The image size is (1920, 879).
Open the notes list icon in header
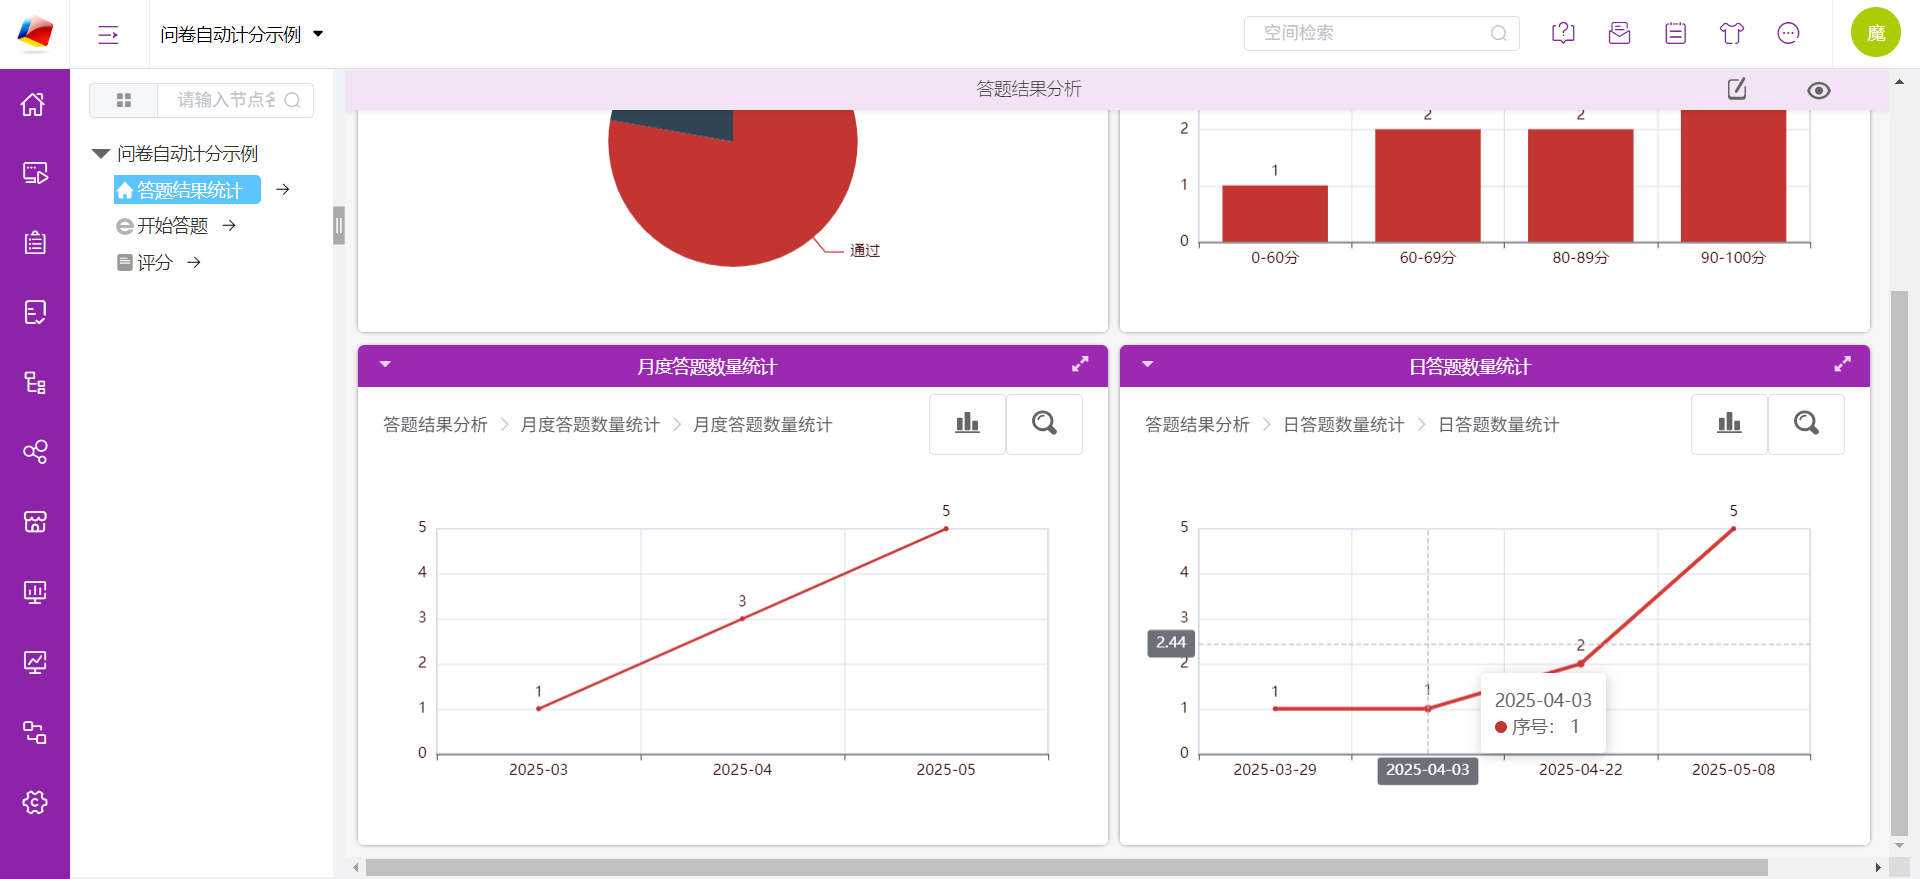(1676, 33)
